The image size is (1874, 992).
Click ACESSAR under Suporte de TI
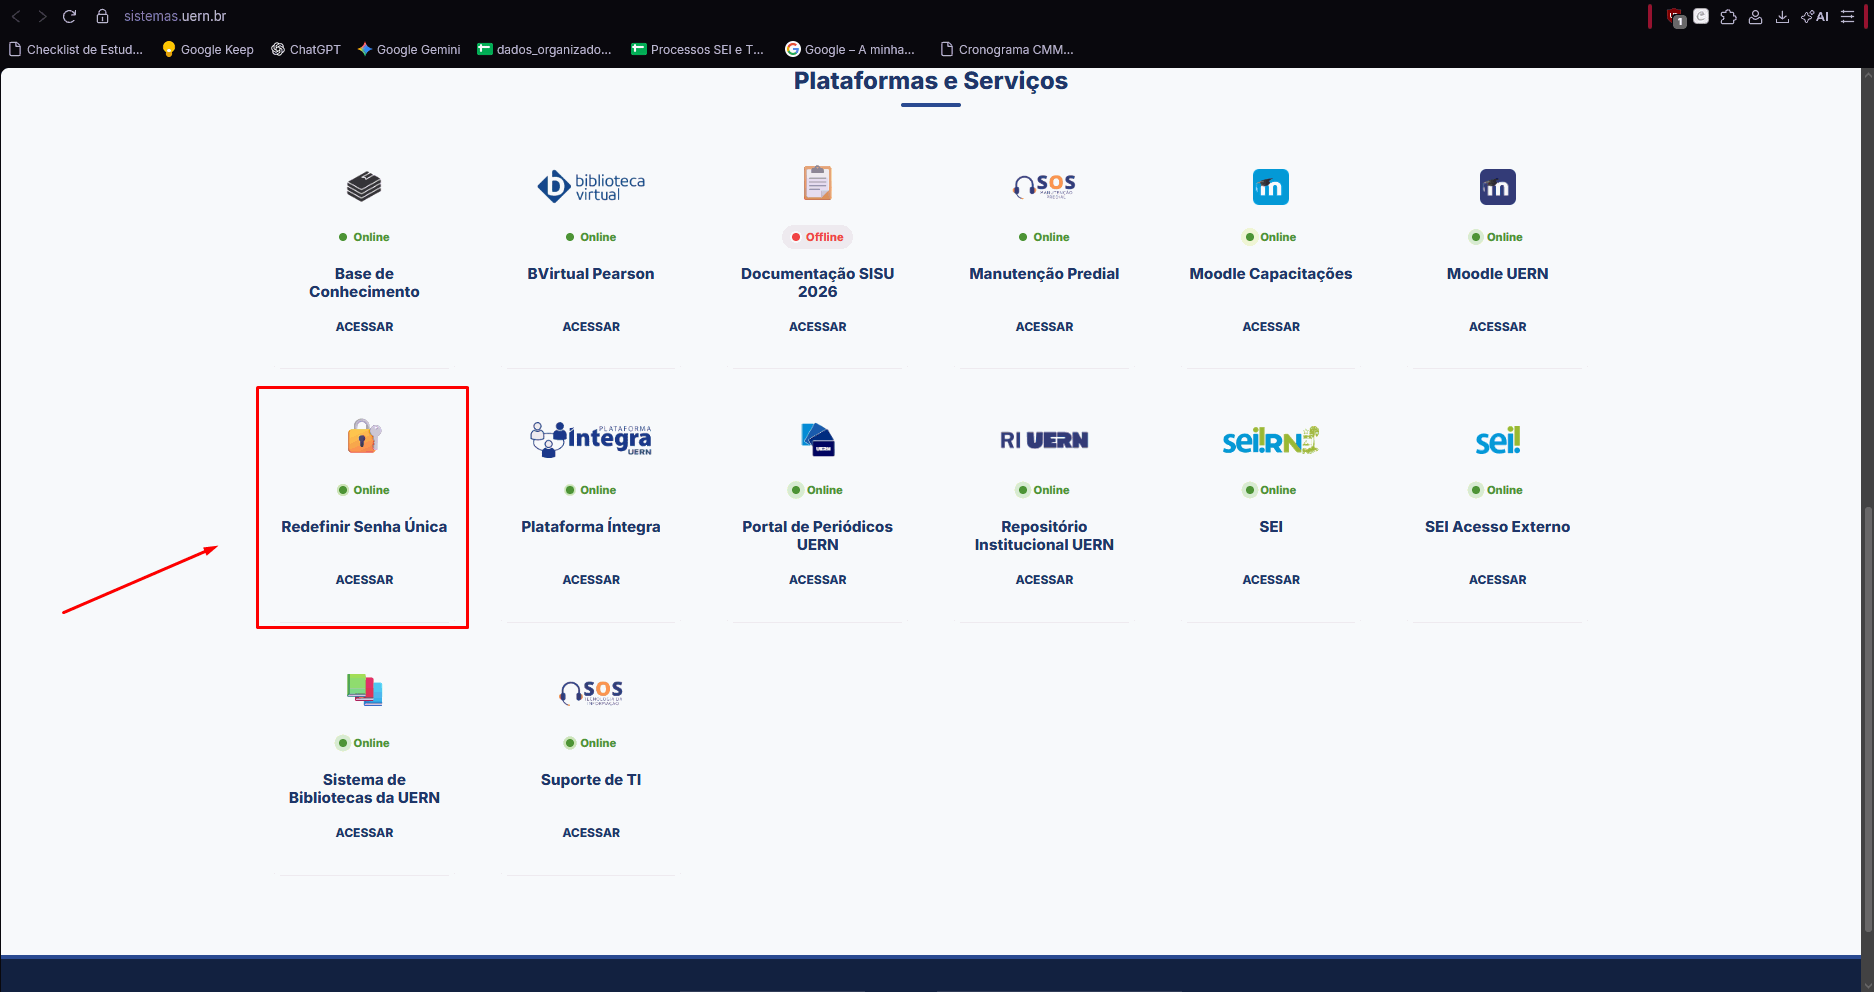[x=591, y=833]
